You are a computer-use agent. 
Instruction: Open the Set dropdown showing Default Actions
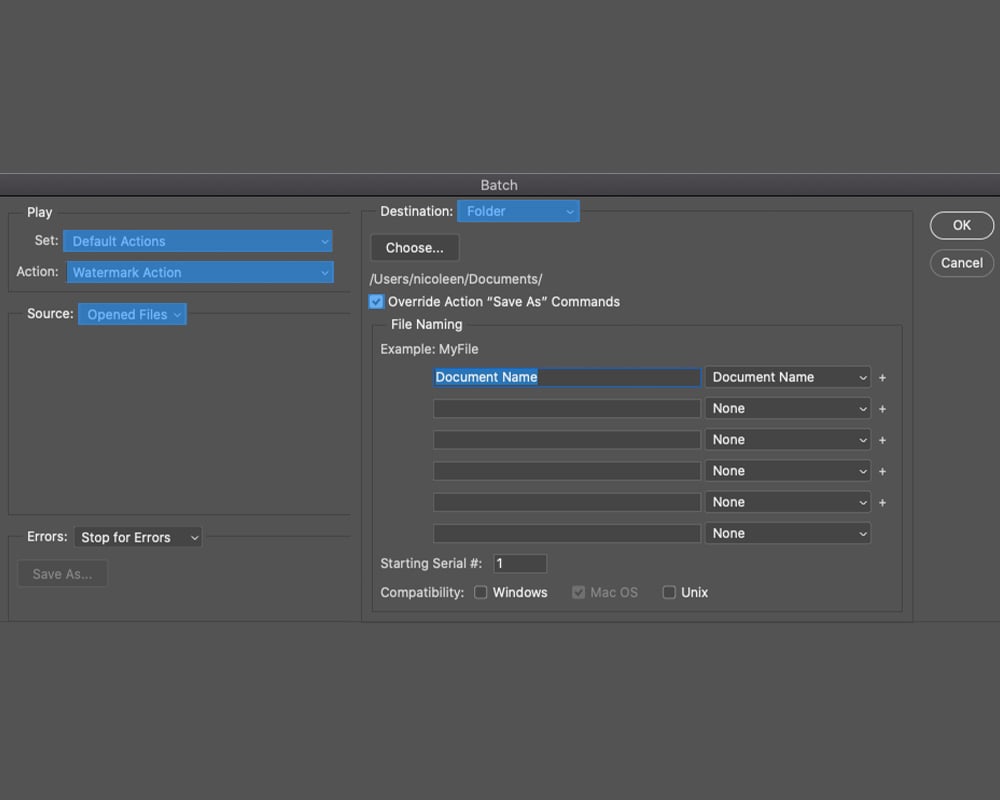pyautogui.click(x=198, y=241)
